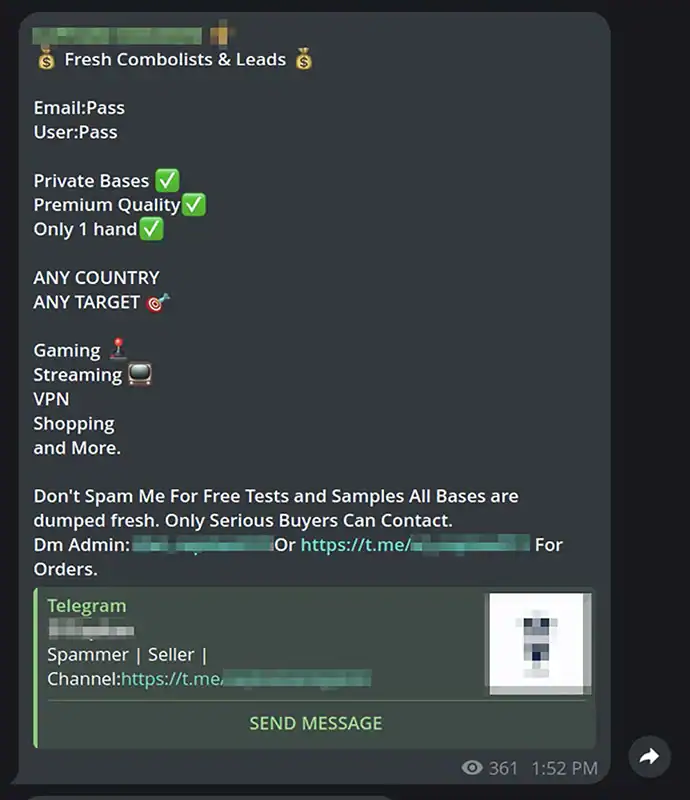The width and height of the screenshot is (690, 800).
Task: Click the TV emoji beside Streaming
Action: coord(141,374)
